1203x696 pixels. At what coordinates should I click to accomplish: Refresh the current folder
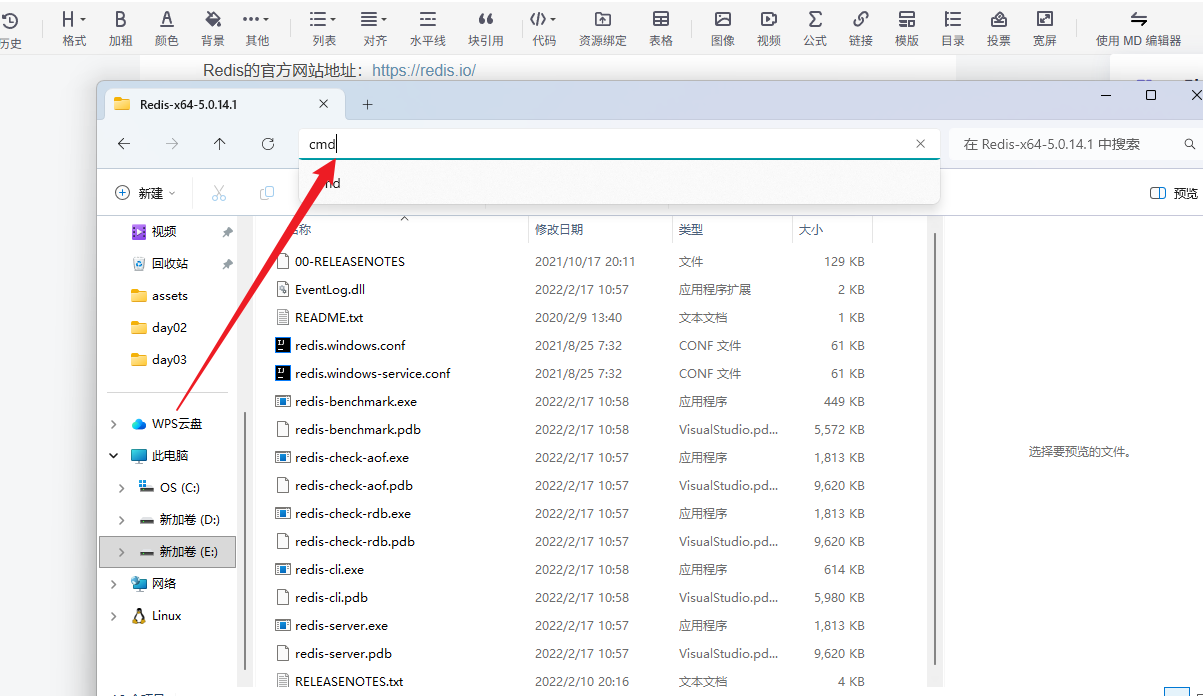point(268,144)
